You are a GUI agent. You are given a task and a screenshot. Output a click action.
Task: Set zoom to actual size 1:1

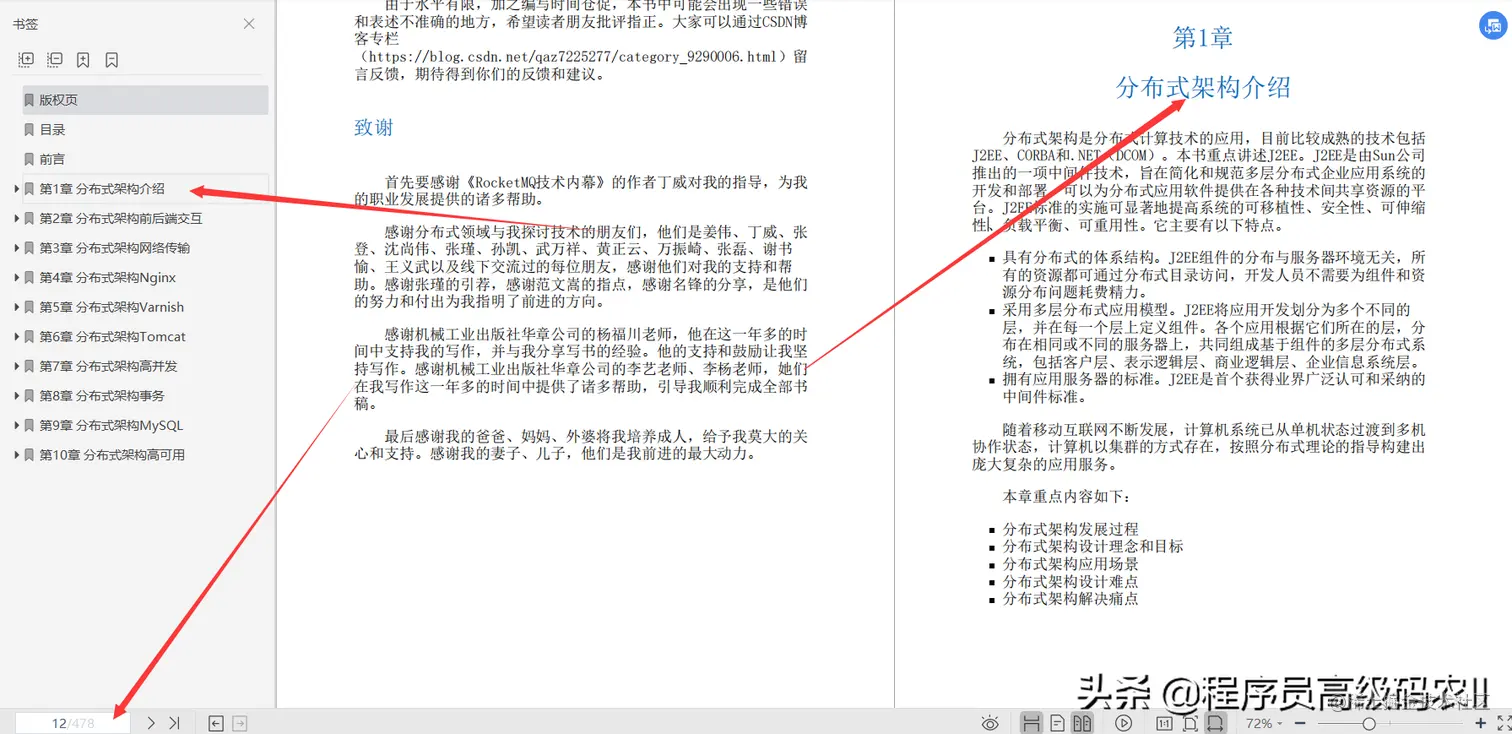coord(1164,723)
